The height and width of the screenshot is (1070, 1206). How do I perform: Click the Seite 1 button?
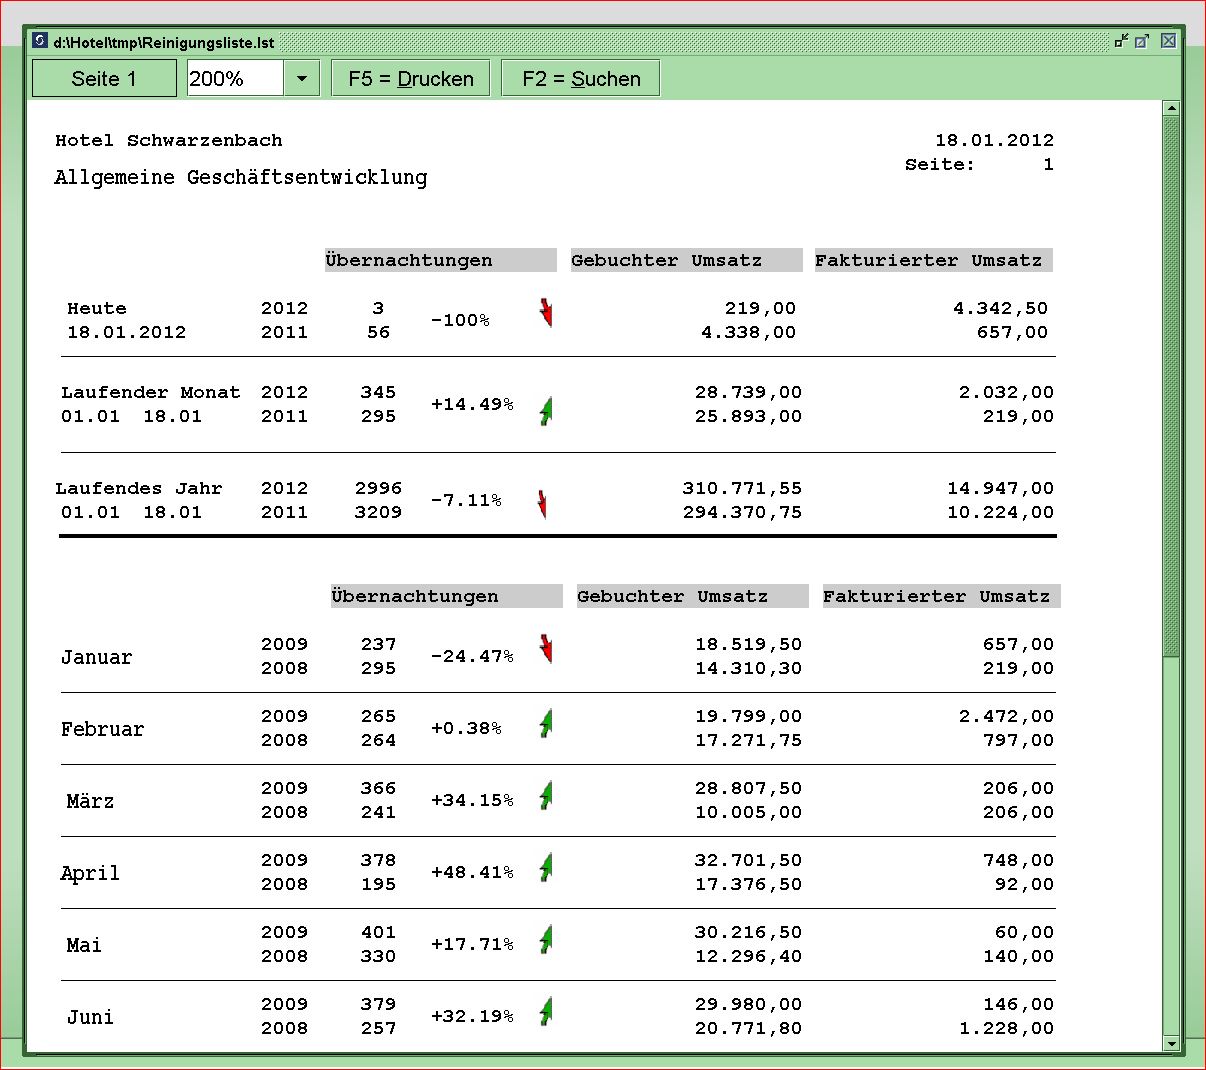(104, 78)
